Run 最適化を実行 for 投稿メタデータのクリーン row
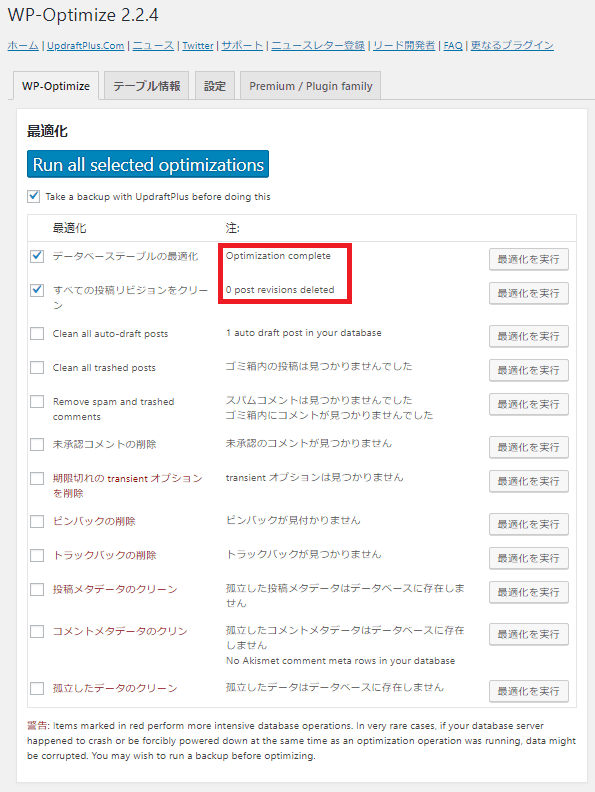595x792 pixels. (528, 592)
